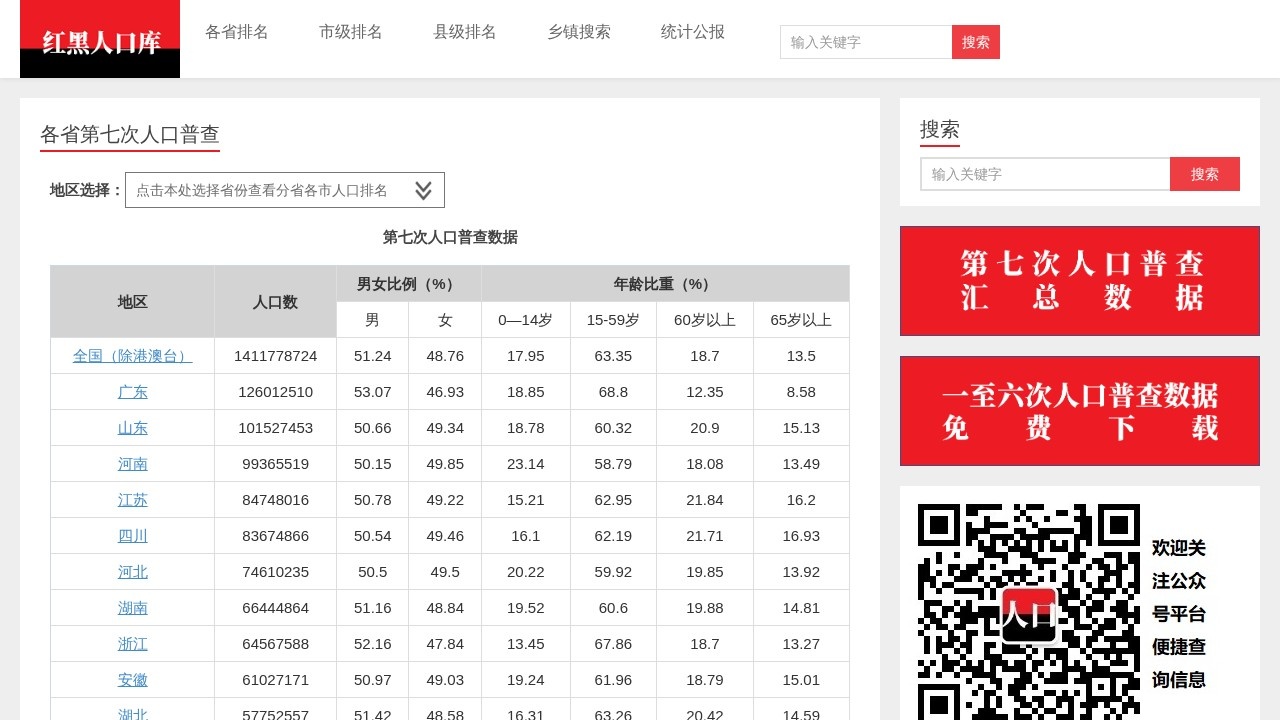The height and width of the screenshot is (720, 1280).
Task: Open the 一至六次人口普查数据免费下载 banner
Action: coord(1079,410)
